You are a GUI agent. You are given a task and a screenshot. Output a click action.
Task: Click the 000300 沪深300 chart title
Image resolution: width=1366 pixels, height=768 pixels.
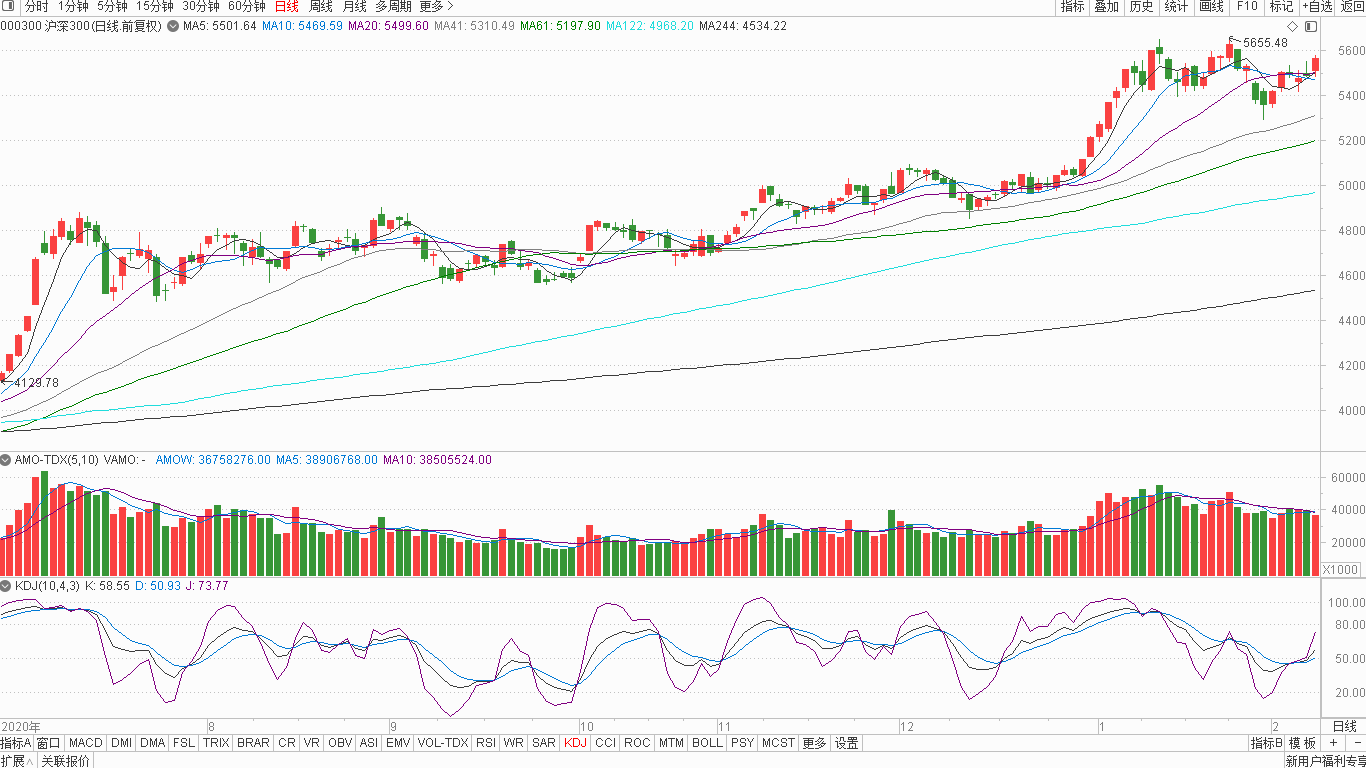pyautogui.click(x=81, y=26)
